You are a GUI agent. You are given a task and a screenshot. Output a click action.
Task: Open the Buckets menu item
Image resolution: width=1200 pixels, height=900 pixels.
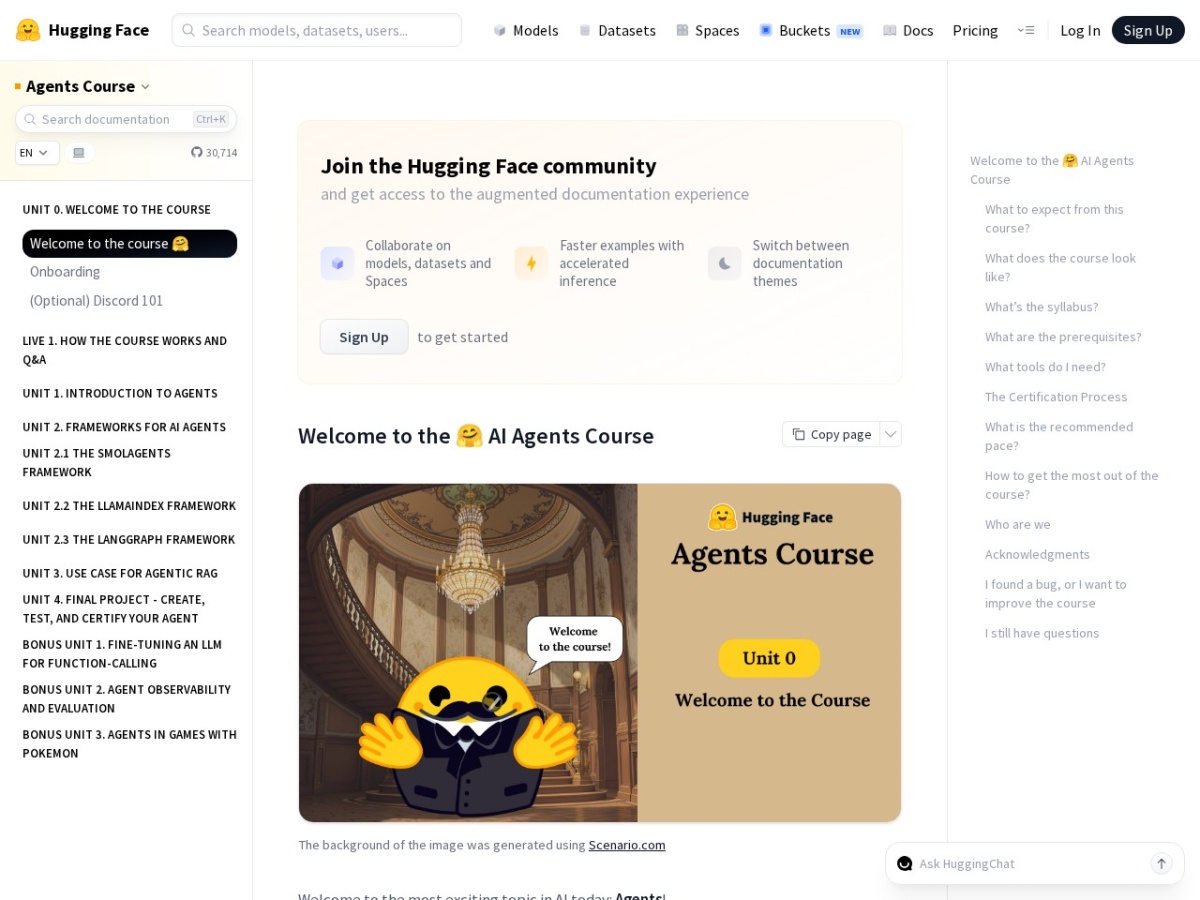pyautogui.click(x=811, y=30)
